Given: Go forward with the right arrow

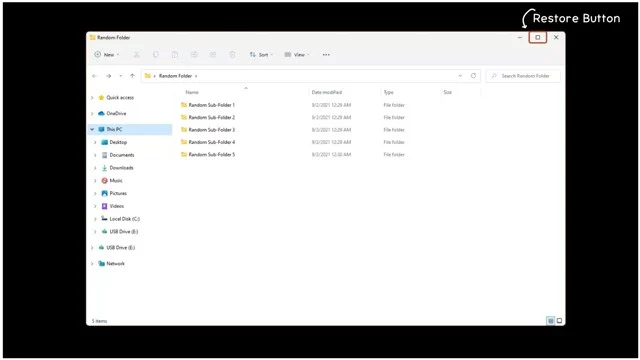Looking at the screenshot, I should tap(109, 76).
